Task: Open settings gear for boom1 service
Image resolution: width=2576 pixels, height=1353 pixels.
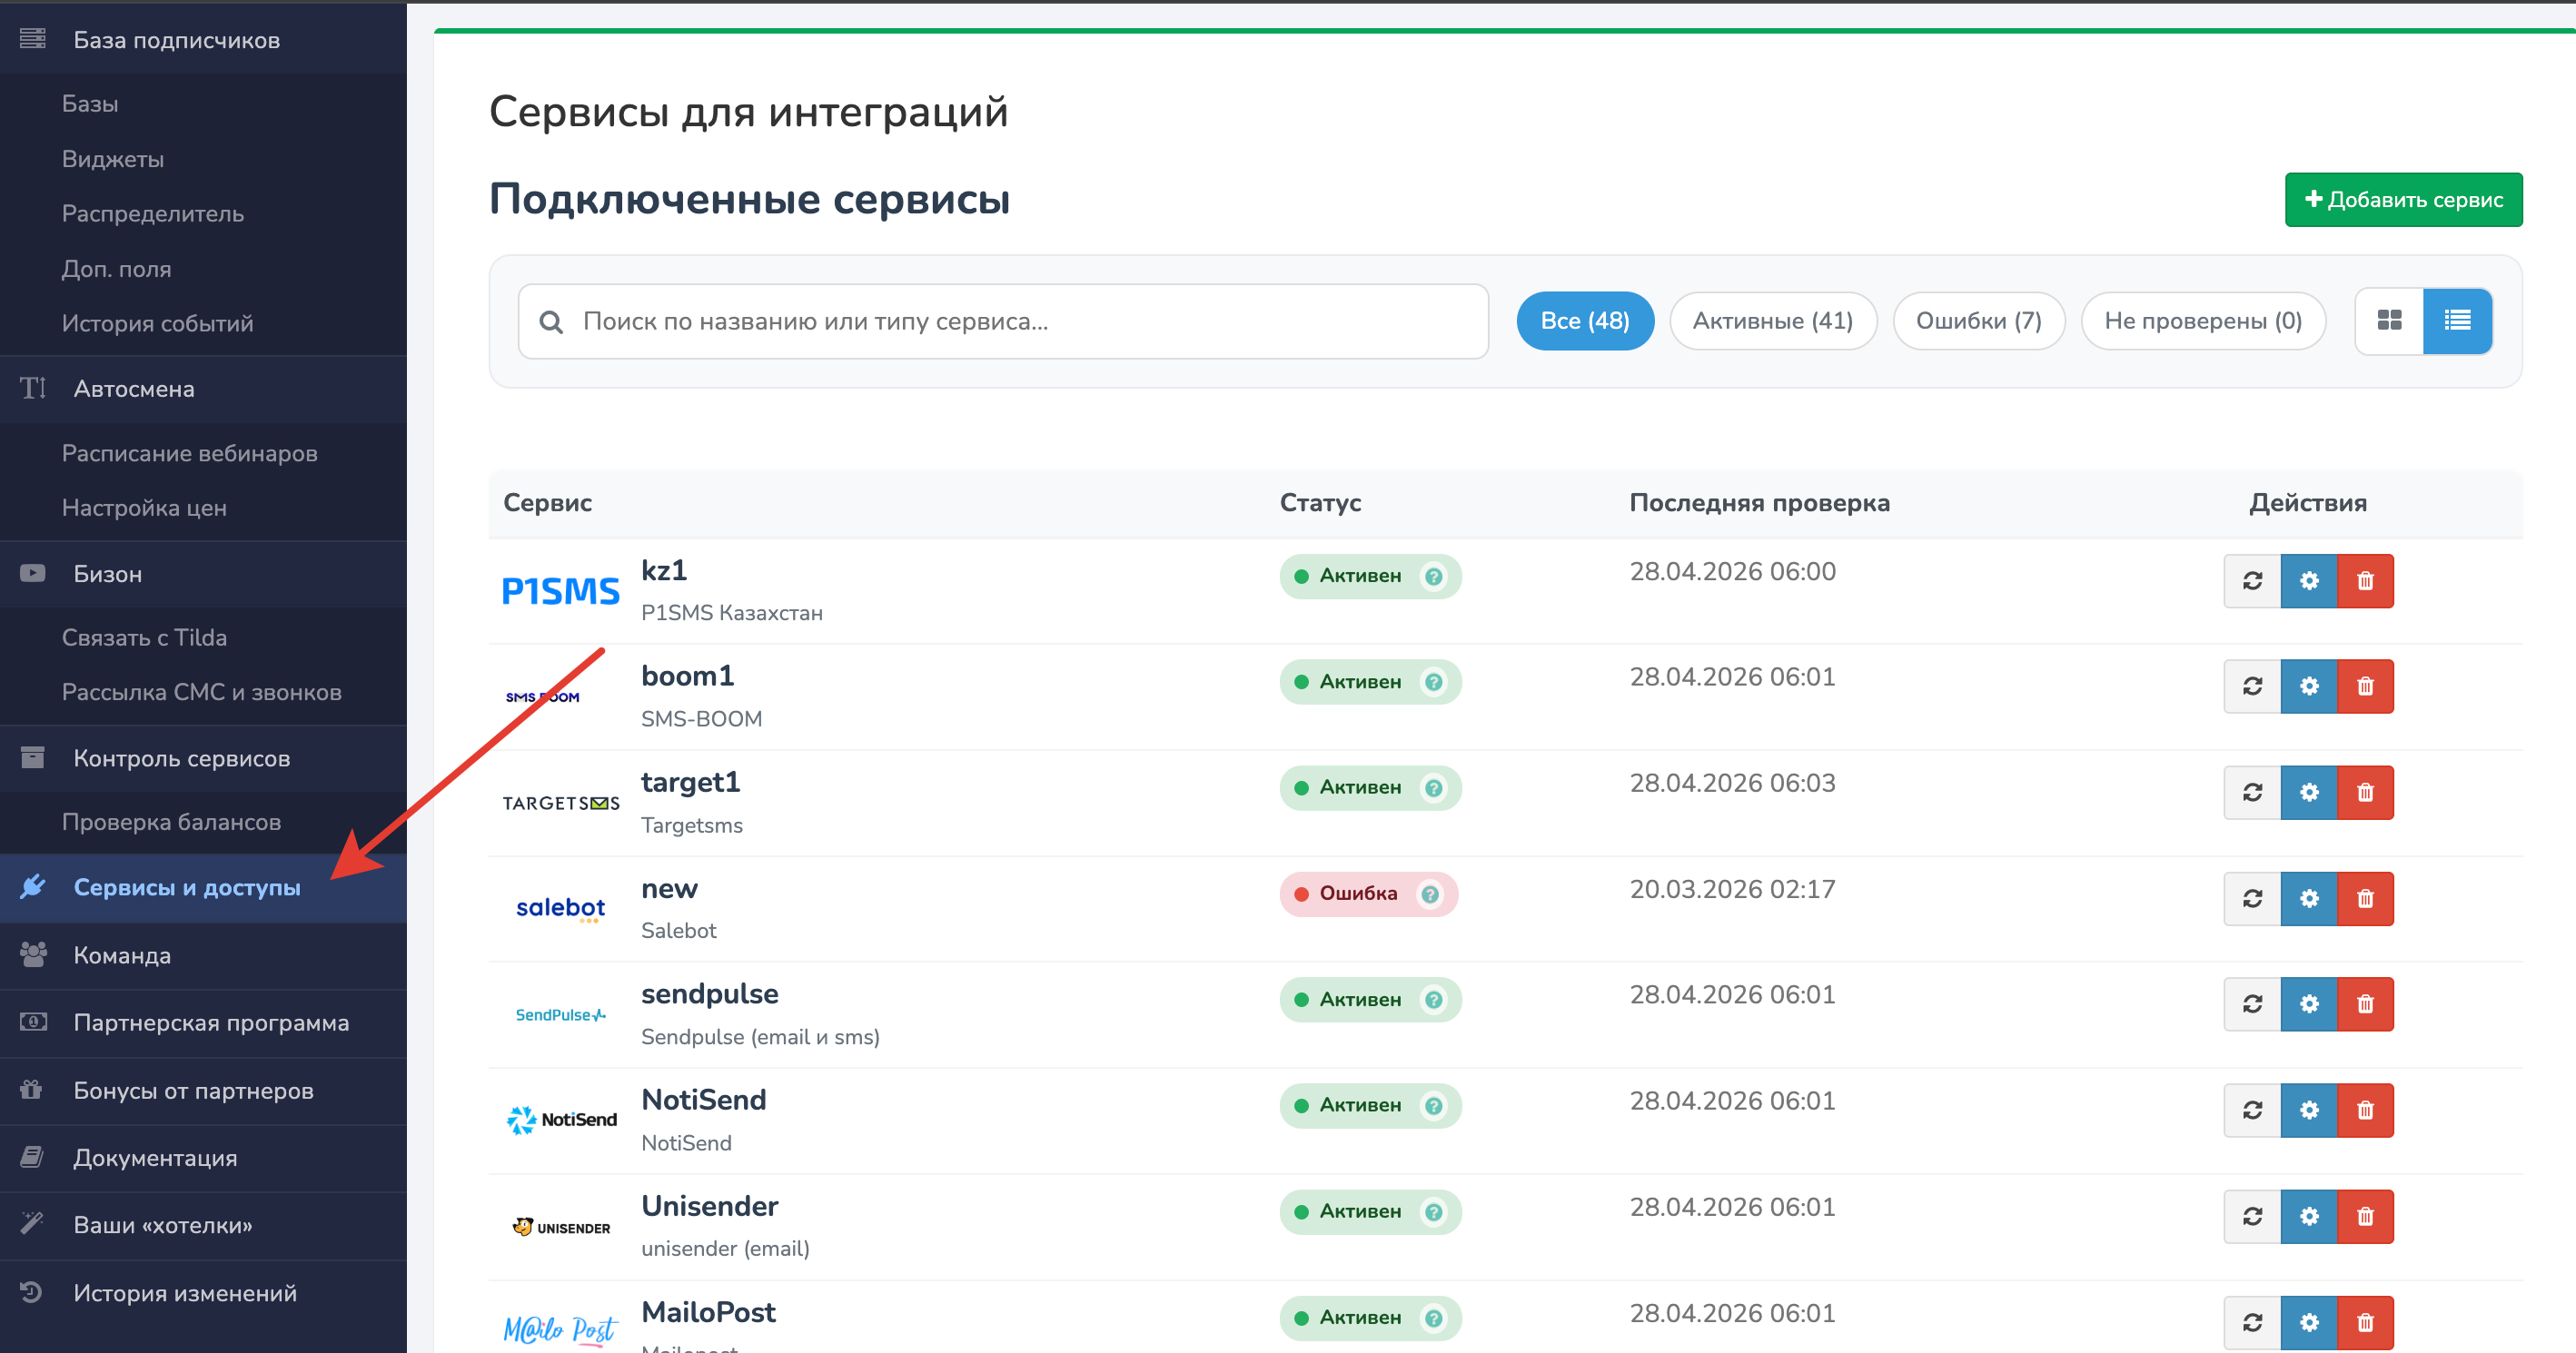Action: (2308, 687)
